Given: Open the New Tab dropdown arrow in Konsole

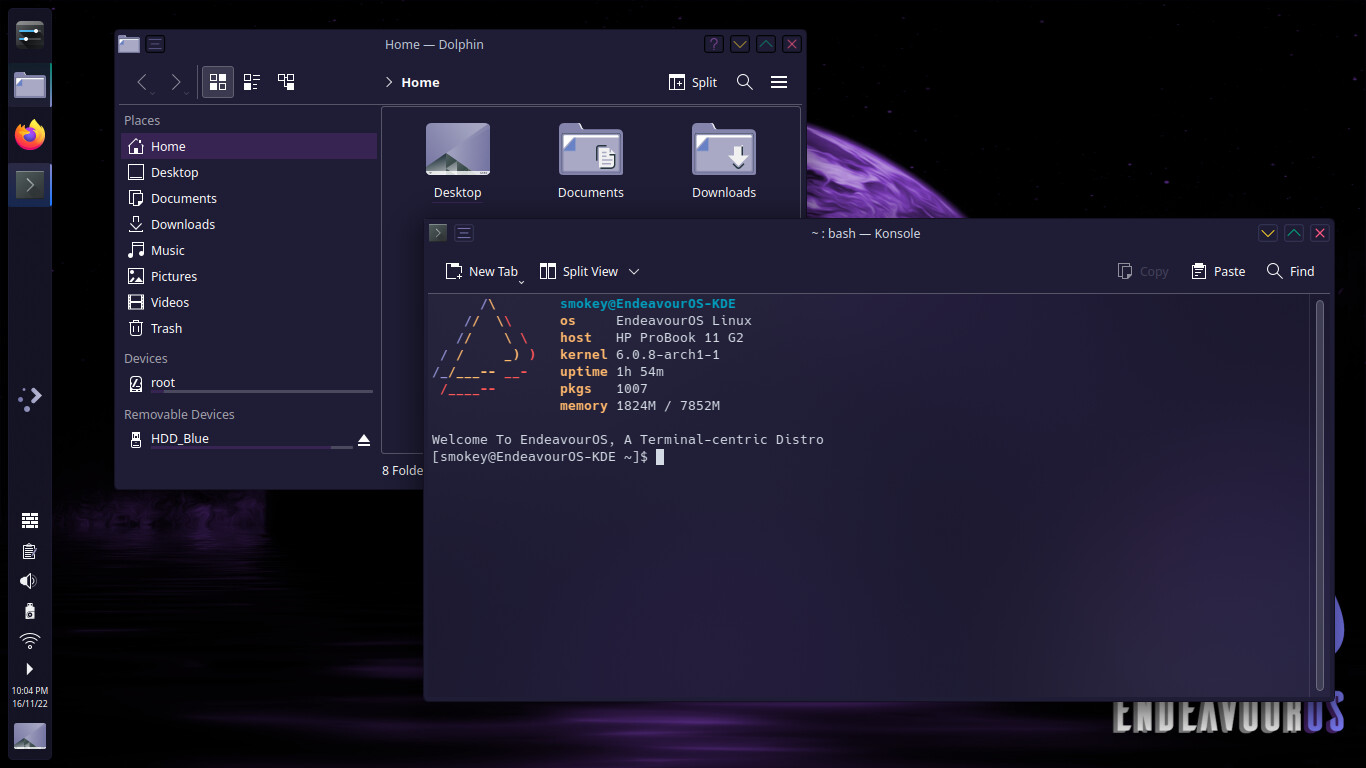Looking at the screenshot, I should [x=522, y=282].
